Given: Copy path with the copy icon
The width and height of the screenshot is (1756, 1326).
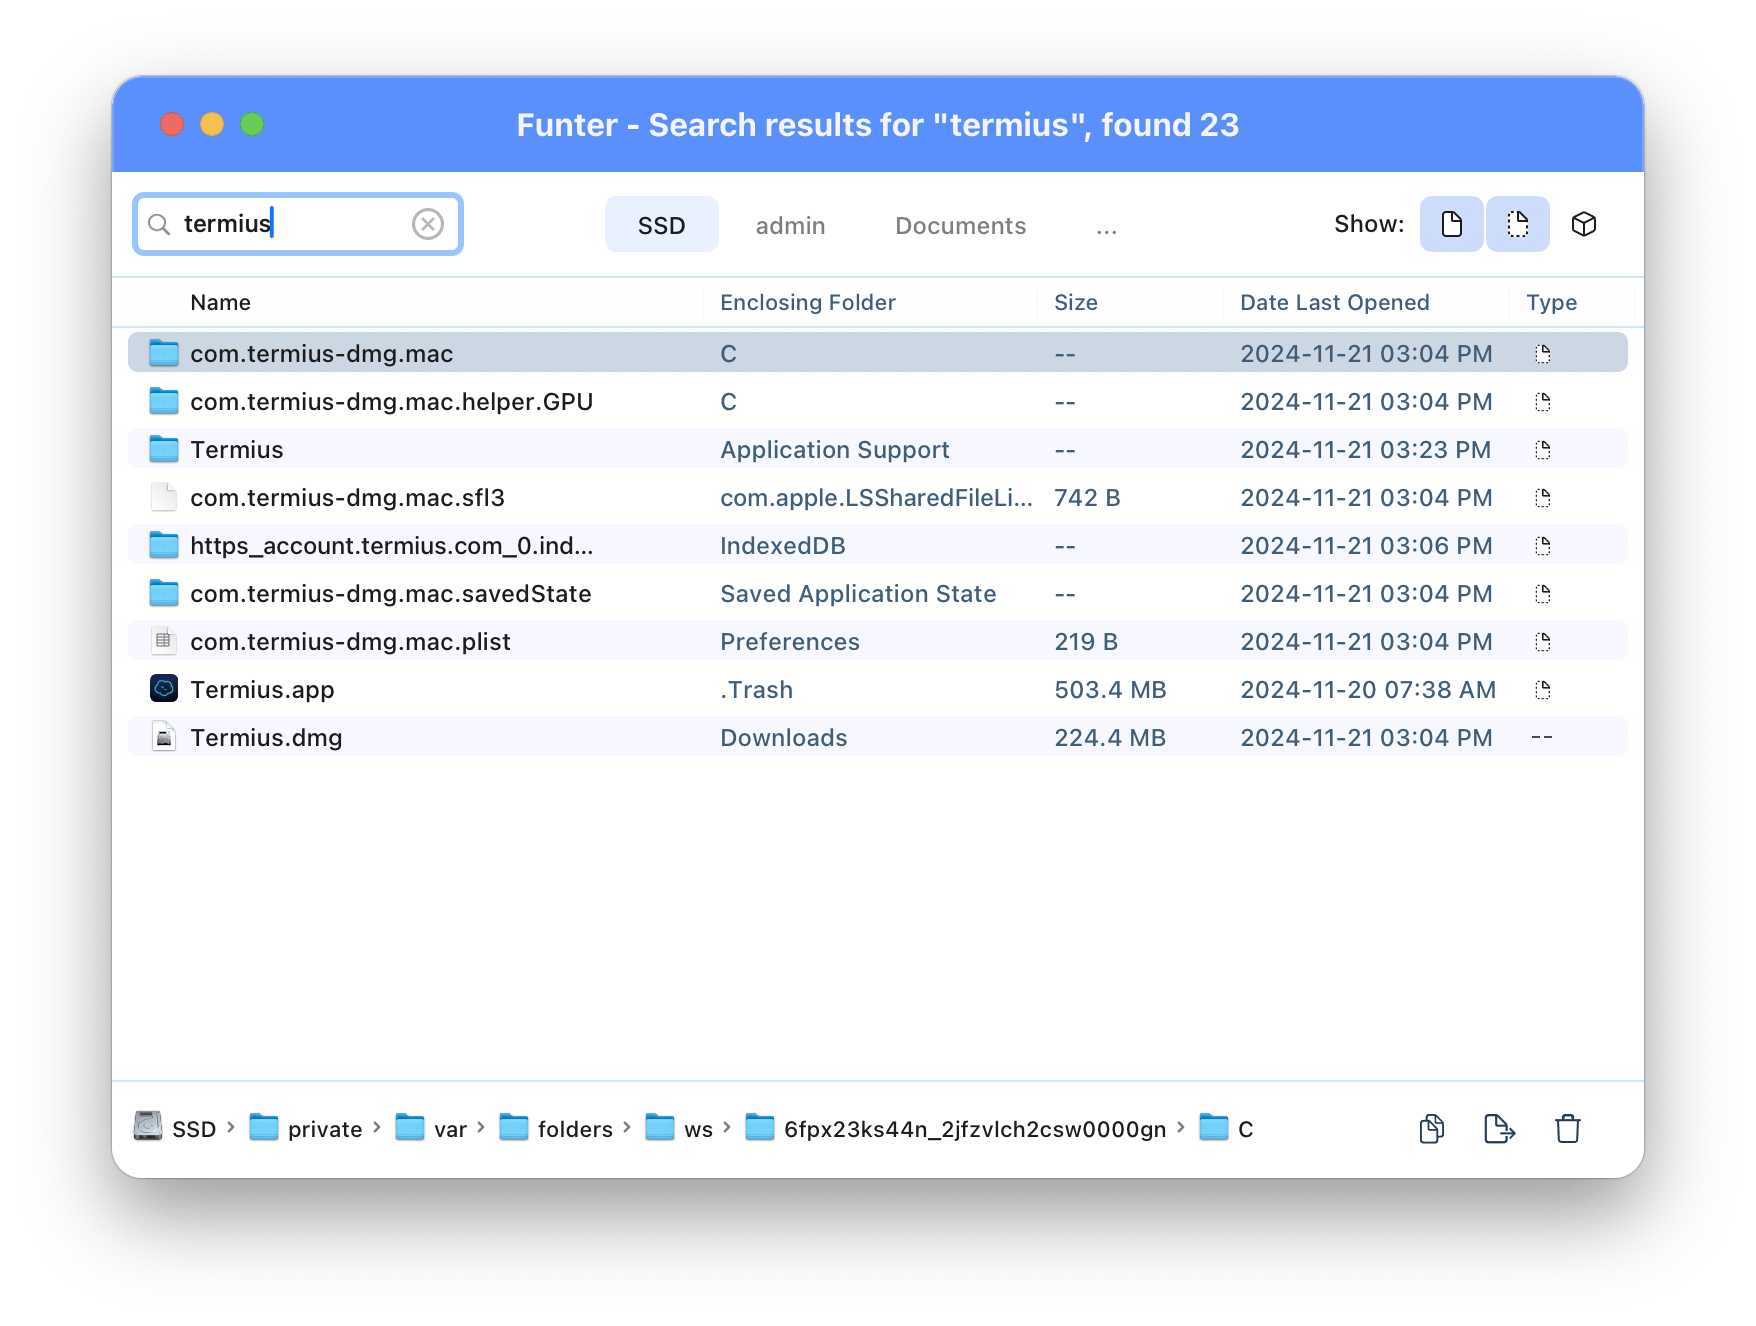Looking at the screenshot, I should coord(1432,1129).
